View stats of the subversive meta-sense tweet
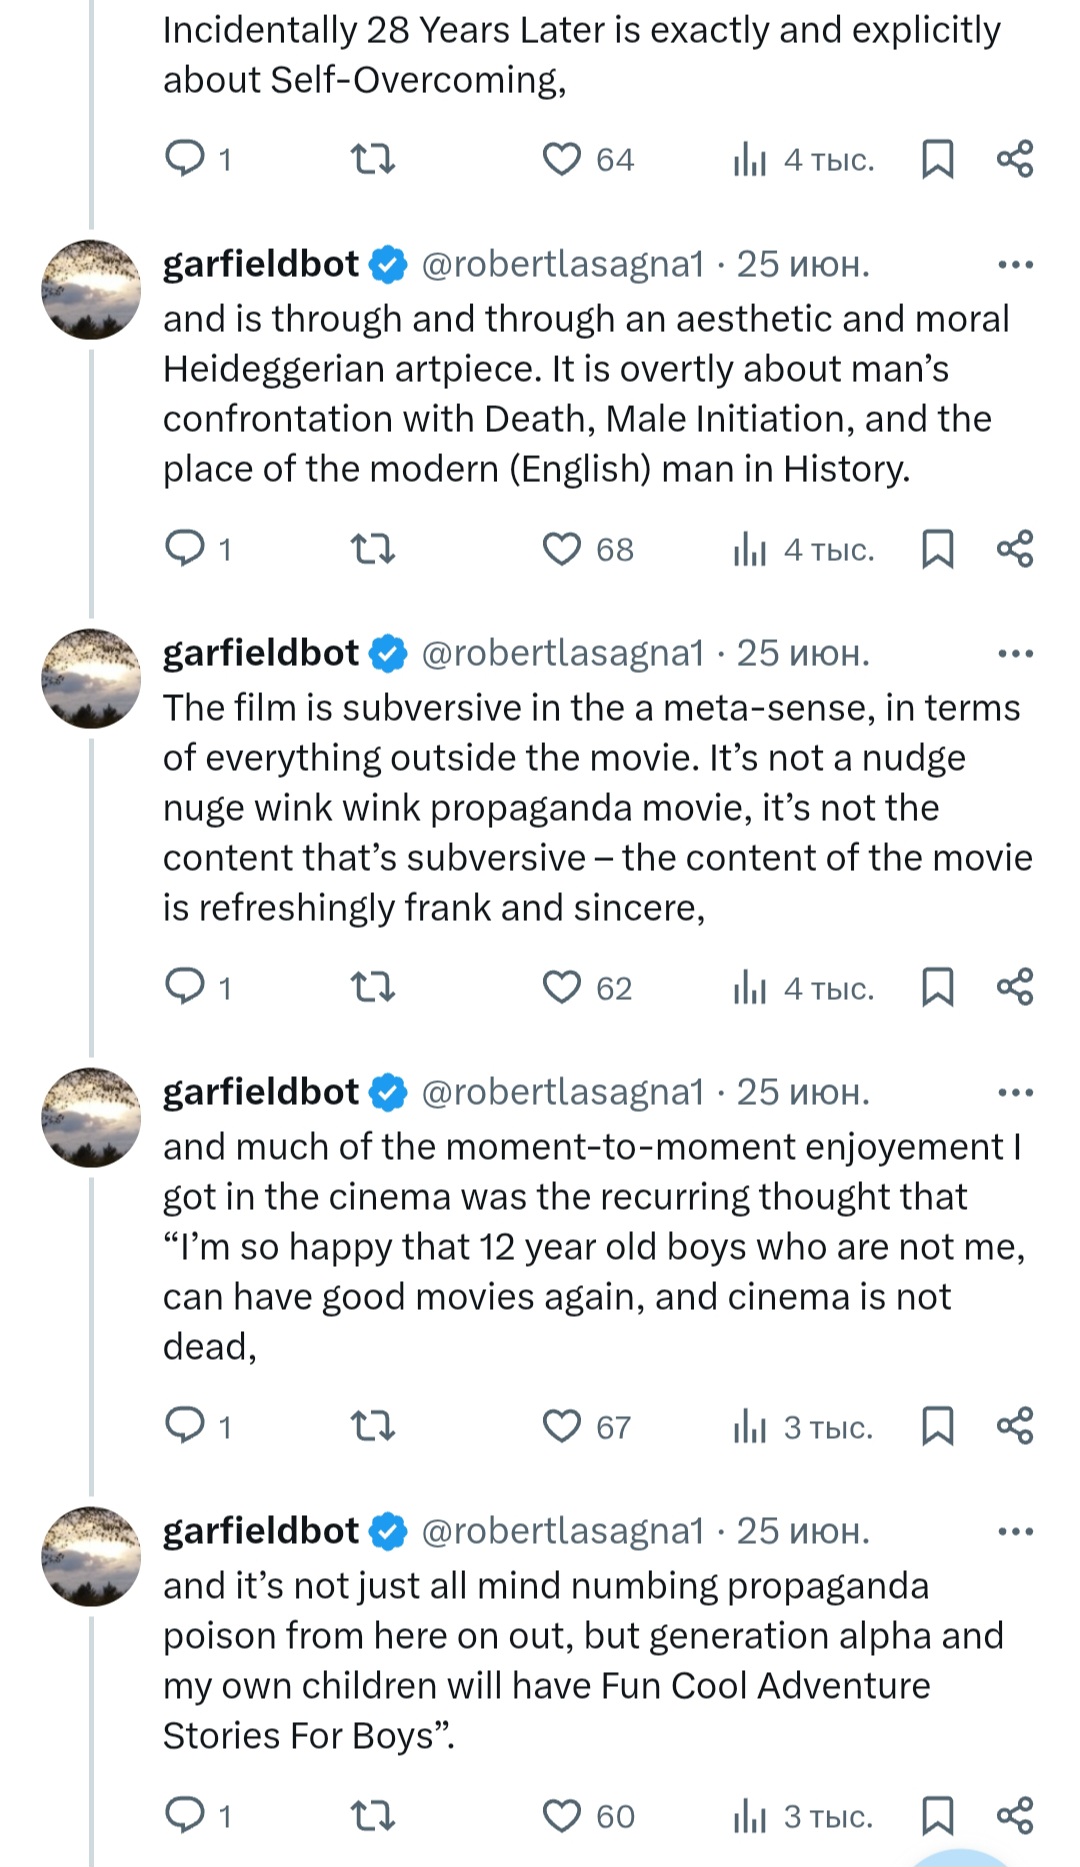The image size is (1080, 1867). 750,988
